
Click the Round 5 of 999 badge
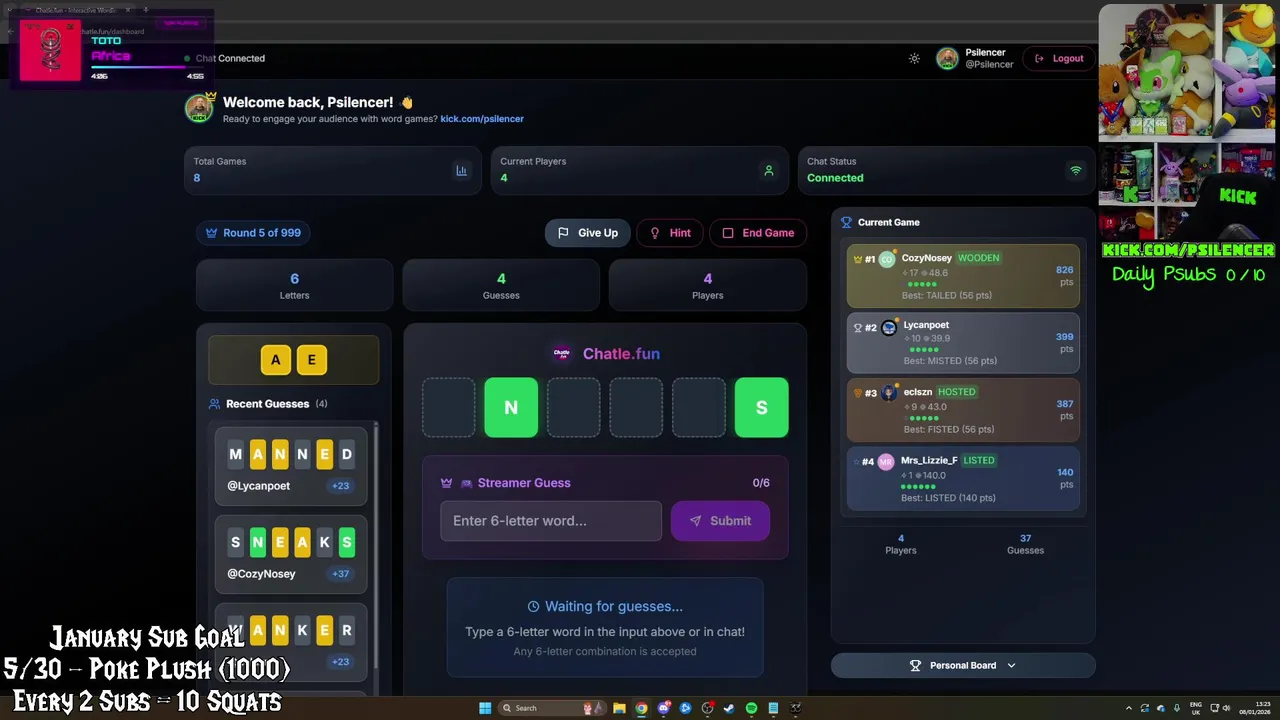[x=253, y=233]
